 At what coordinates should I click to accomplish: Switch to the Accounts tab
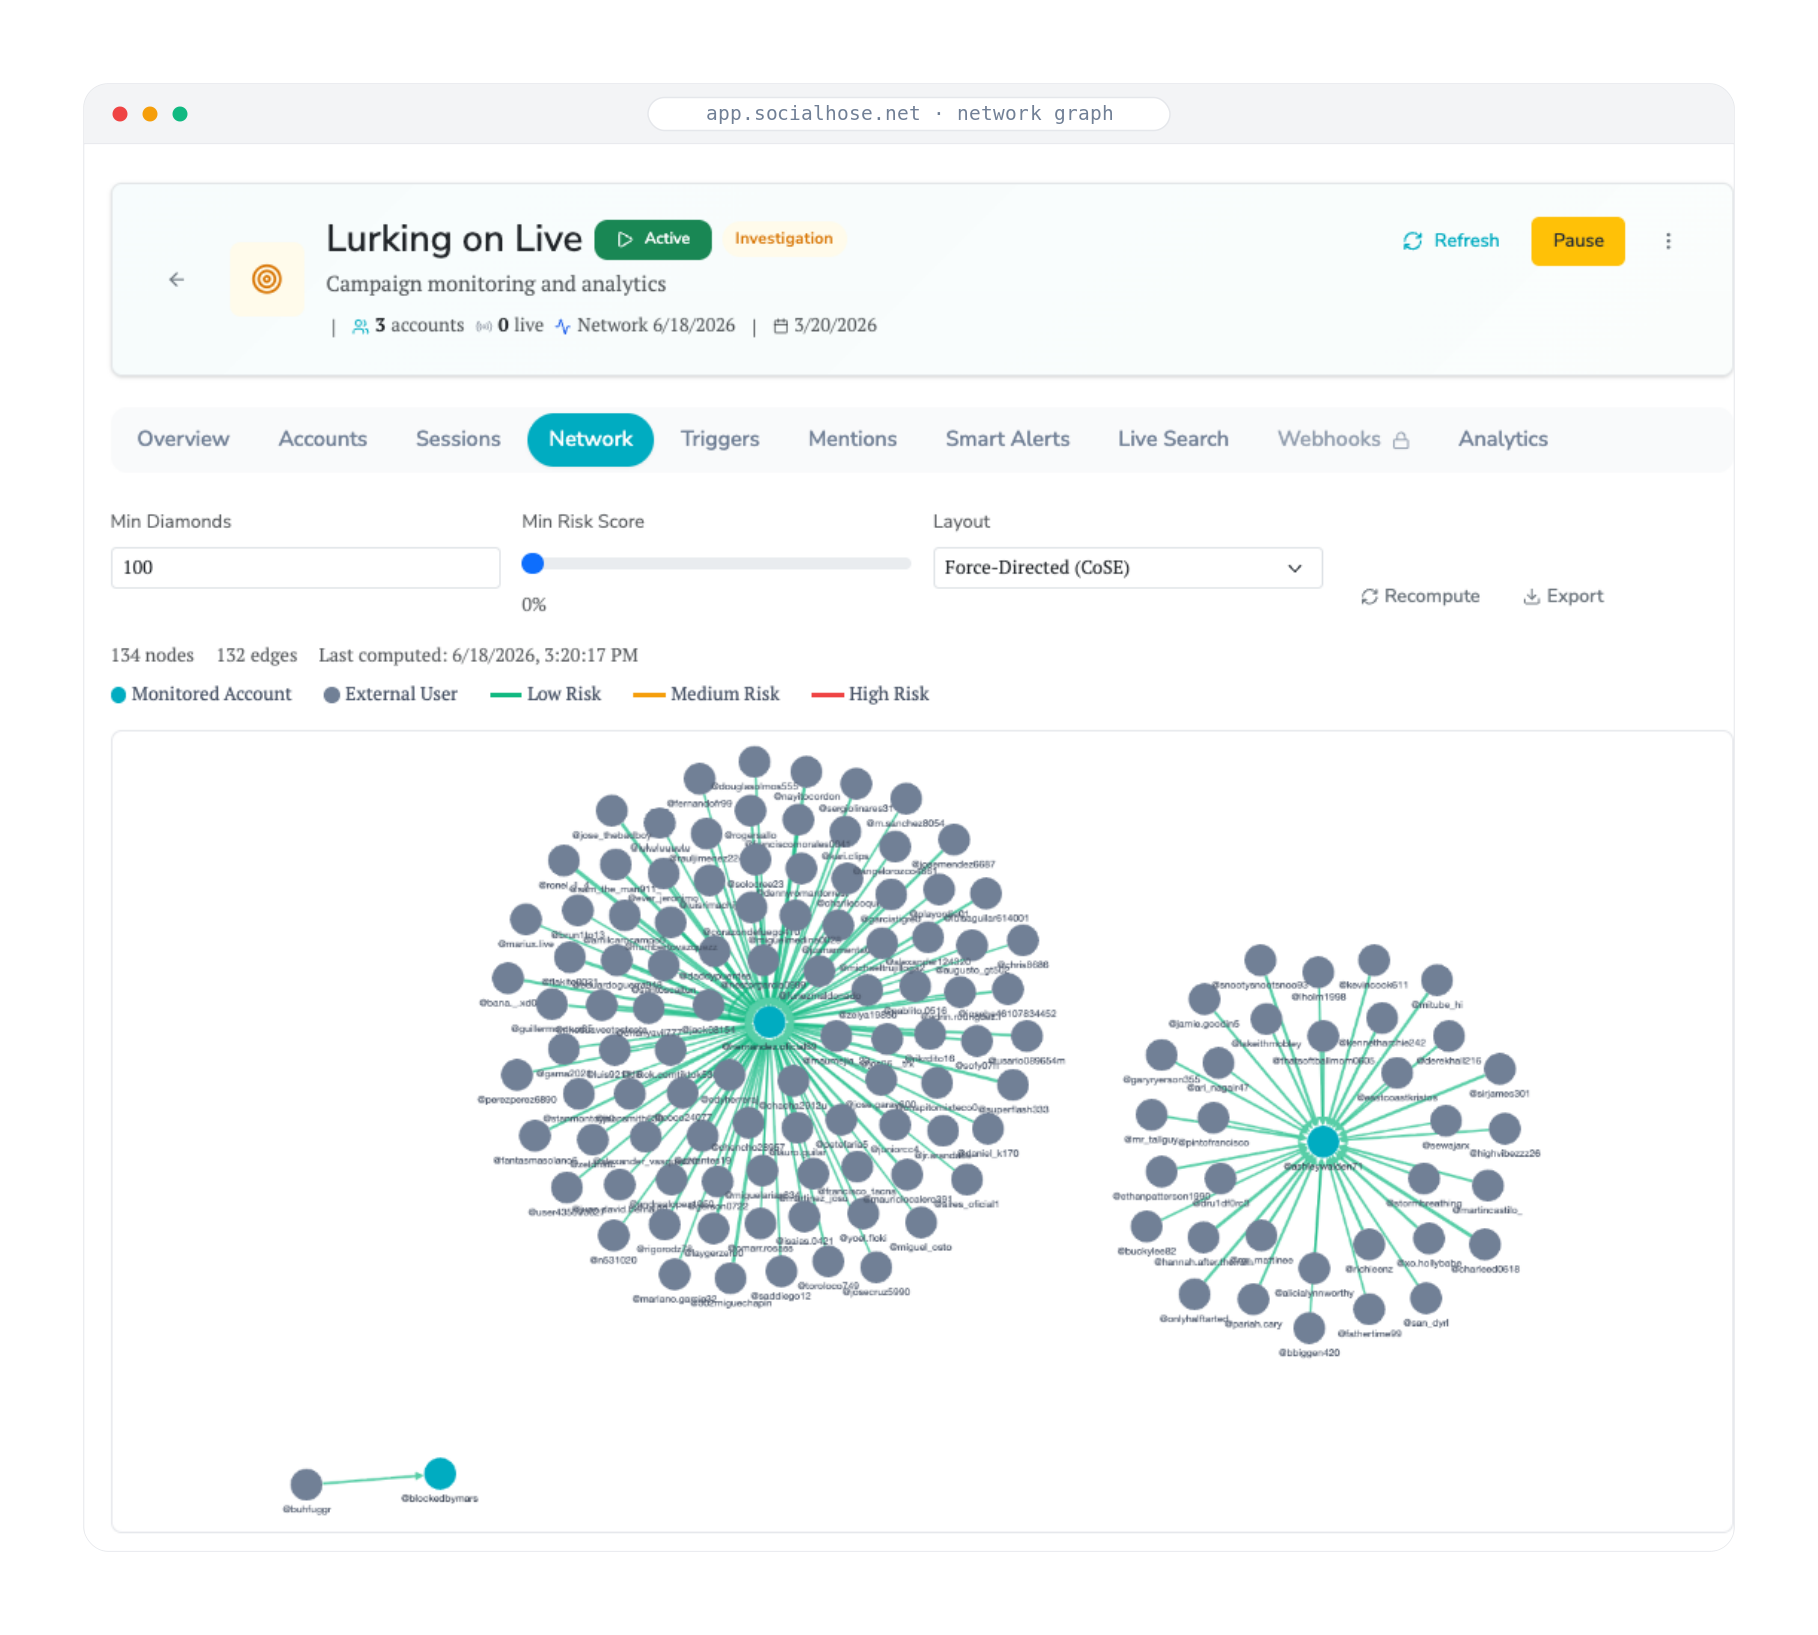click(322, 439)
